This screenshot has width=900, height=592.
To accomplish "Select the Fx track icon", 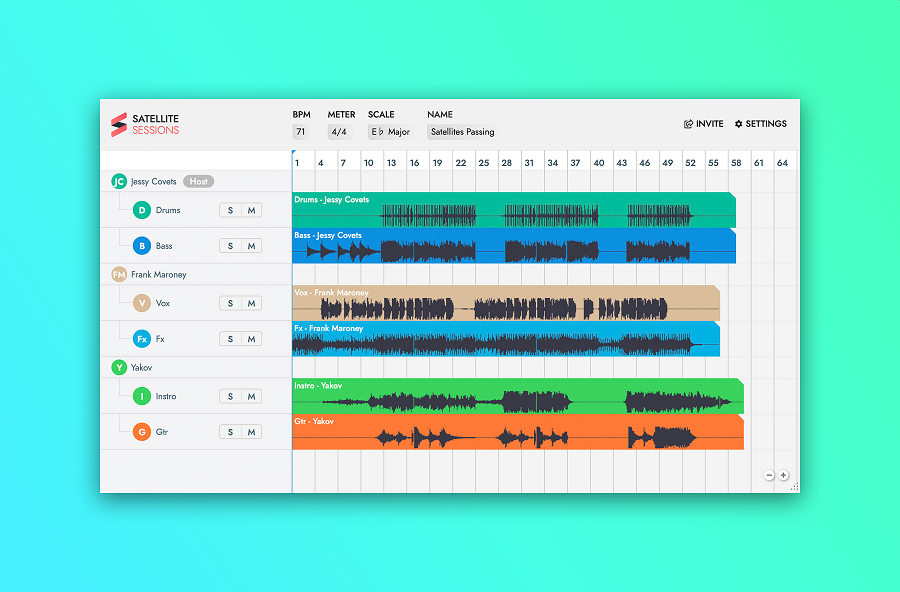I will tap(142, 339).
